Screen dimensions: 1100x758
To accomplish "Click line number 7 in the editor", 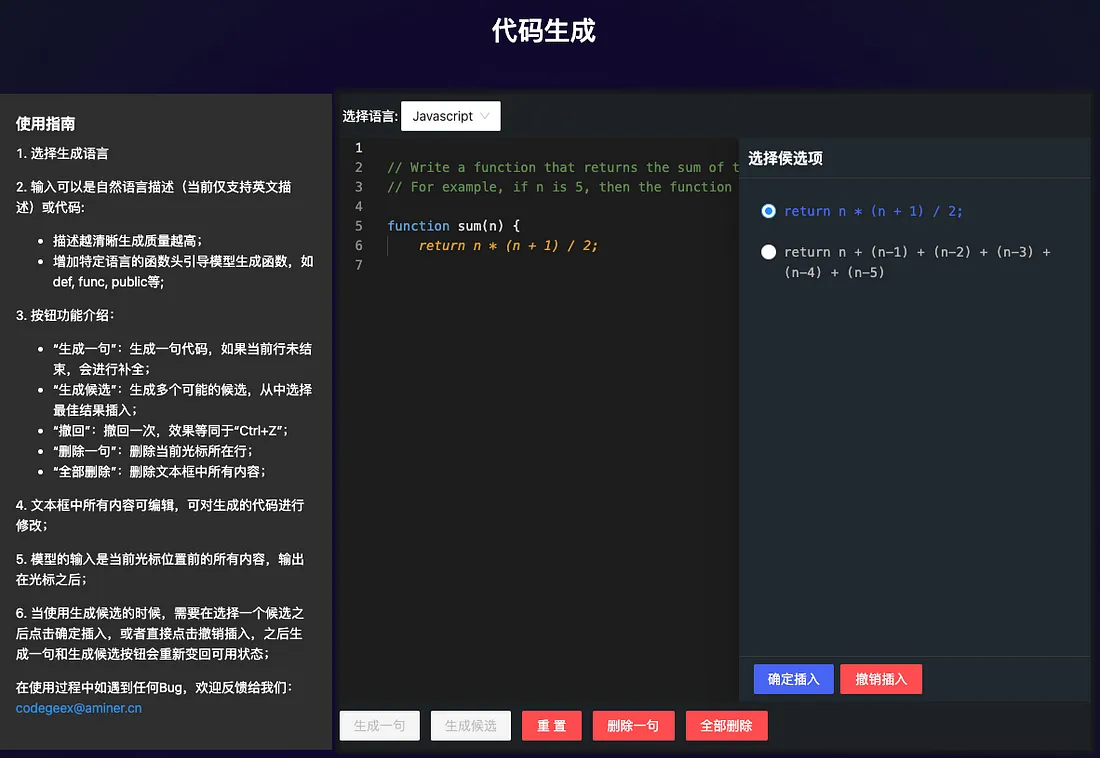I will (358, 265).
